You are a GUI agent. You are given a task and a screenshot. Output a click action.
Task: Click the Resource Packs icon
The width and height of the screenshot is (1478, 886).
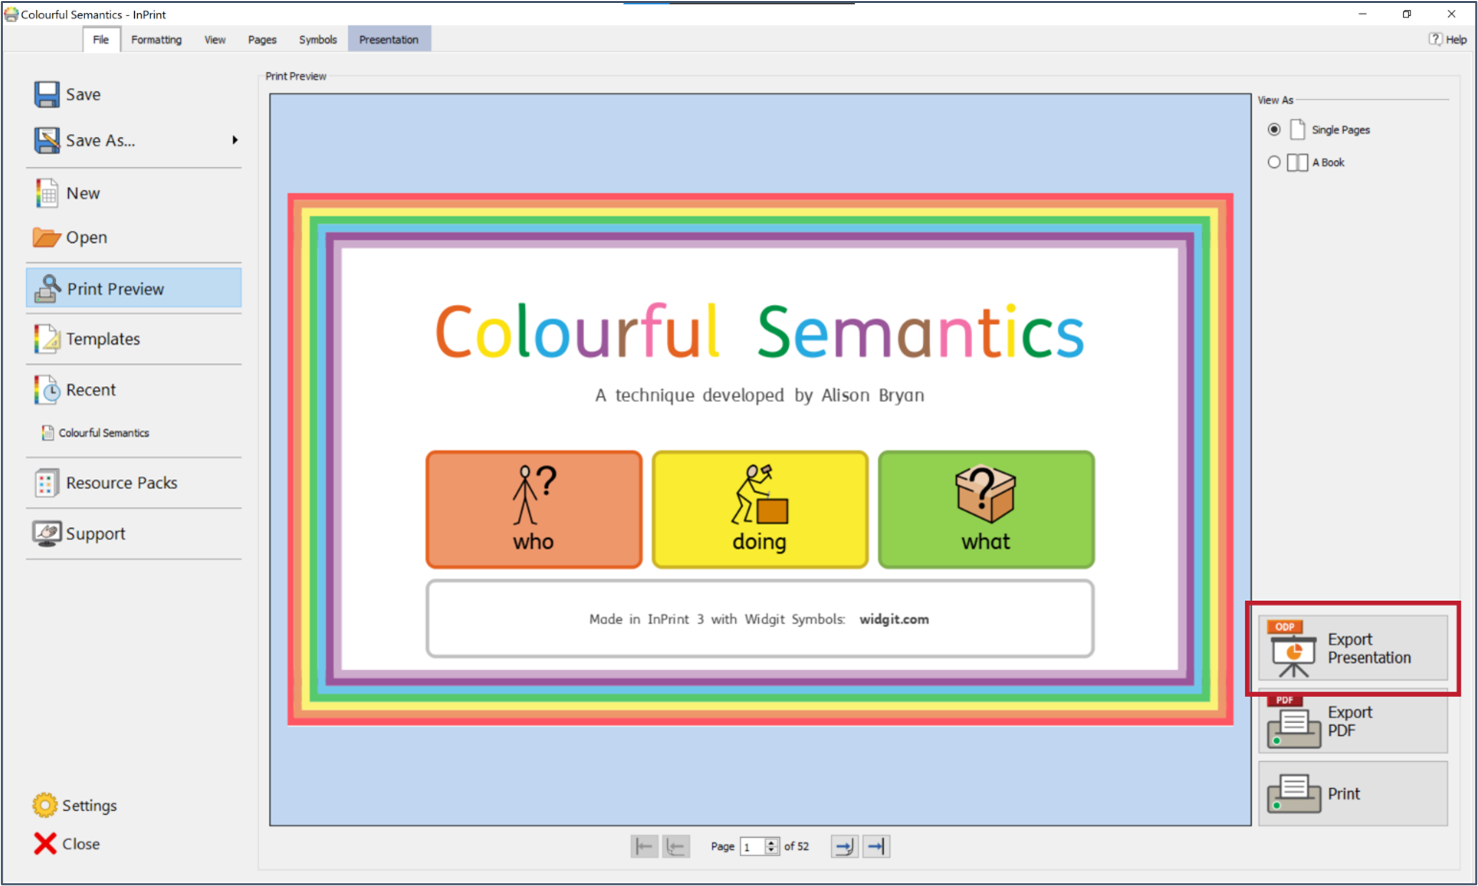tap(46, 483)
